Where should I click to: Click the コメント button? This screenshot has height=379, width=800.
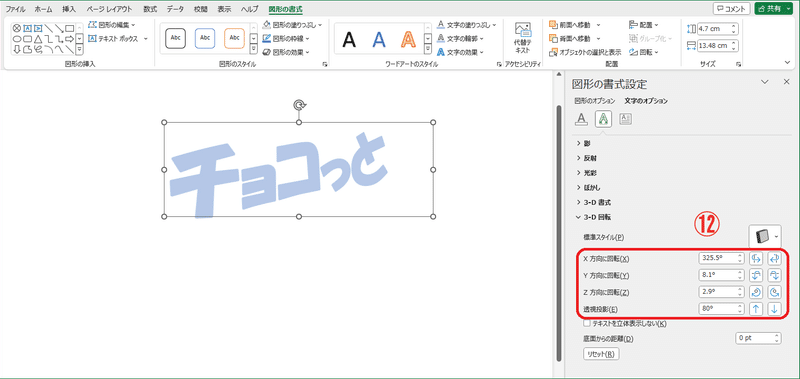pyautogui.click(x=732, y=9)
